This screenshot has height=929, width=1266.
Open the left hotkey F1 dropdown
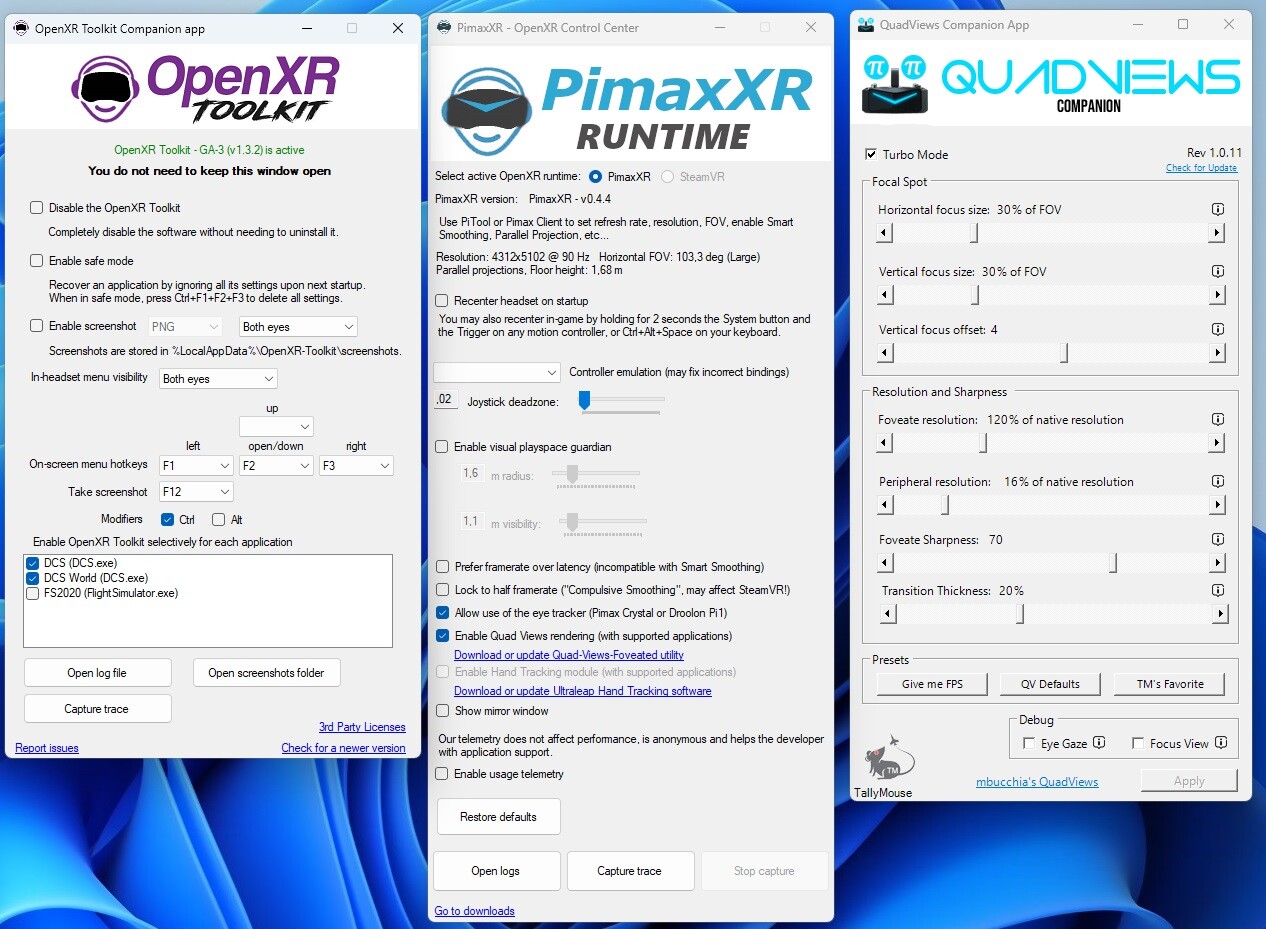click(197, 466)
